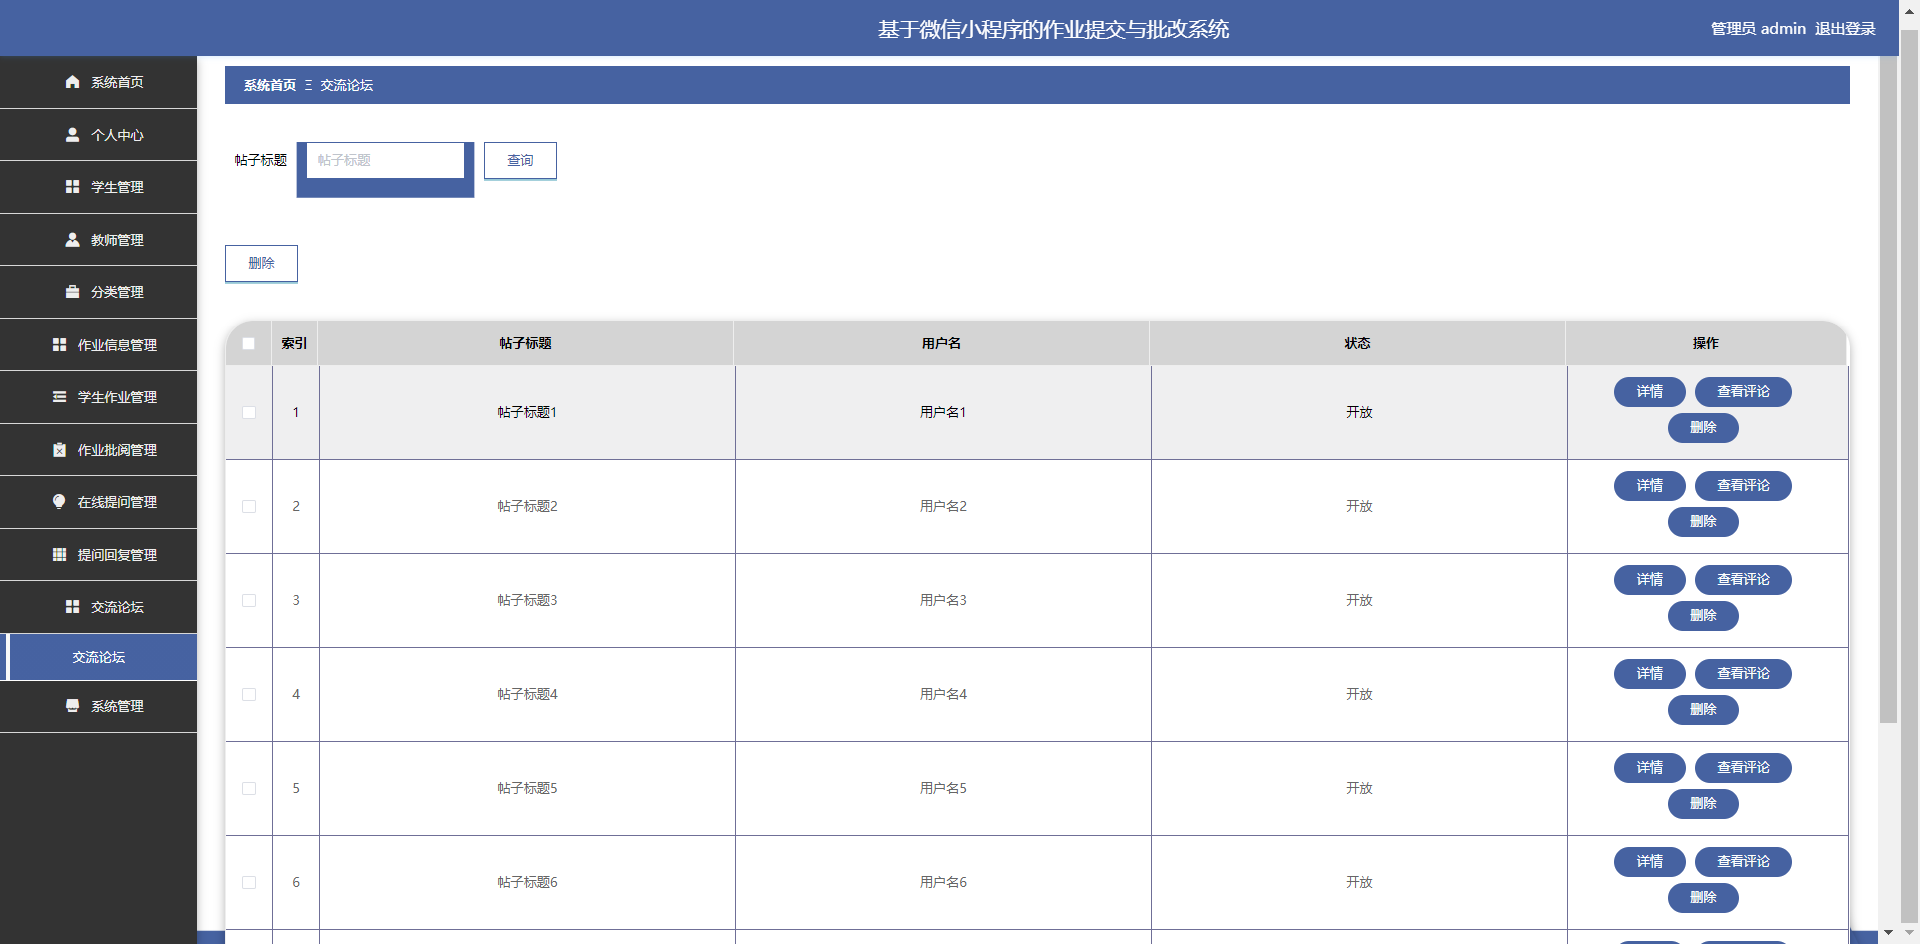The width and height of the screenshot is (1920, 944).
Task: Click 查看评论 for 帖子标题5
Action: [x=1743, y=768]
